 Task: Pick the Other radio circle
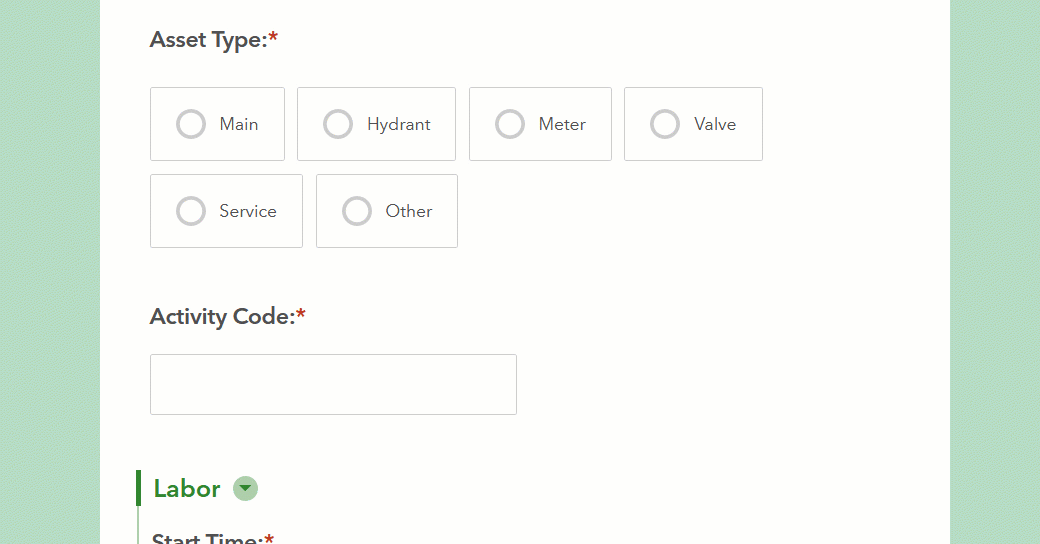coord(357,211)
